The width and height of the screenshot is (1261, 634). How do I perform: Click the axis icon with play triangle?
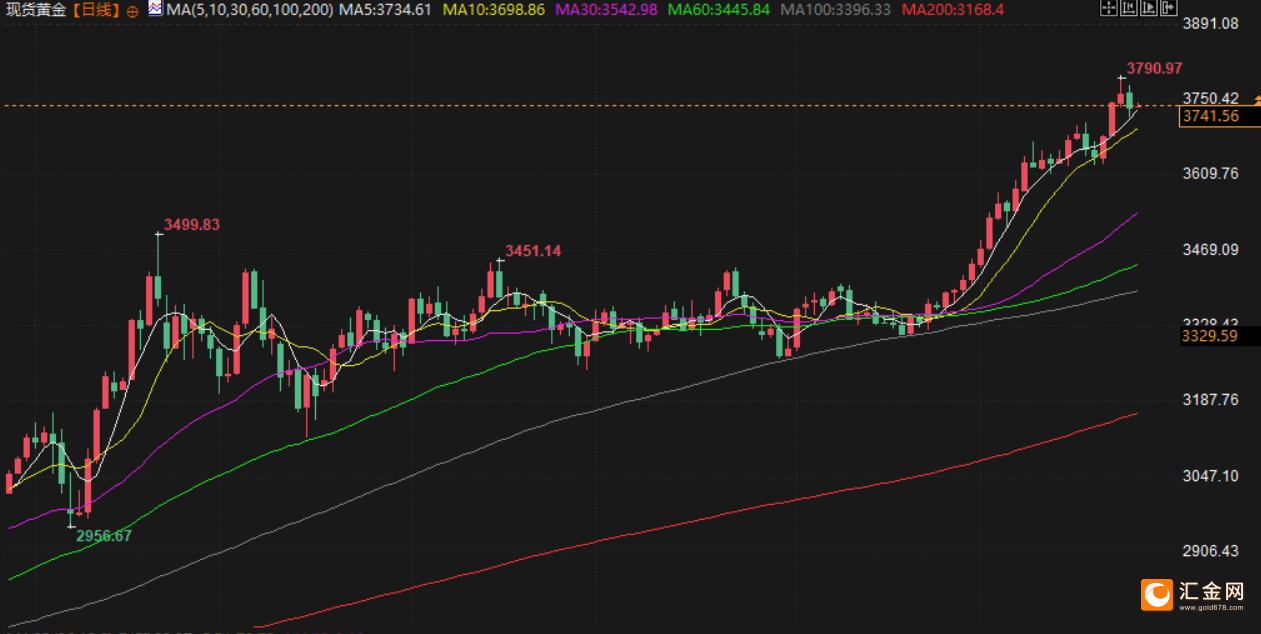tap(1148, 9)
